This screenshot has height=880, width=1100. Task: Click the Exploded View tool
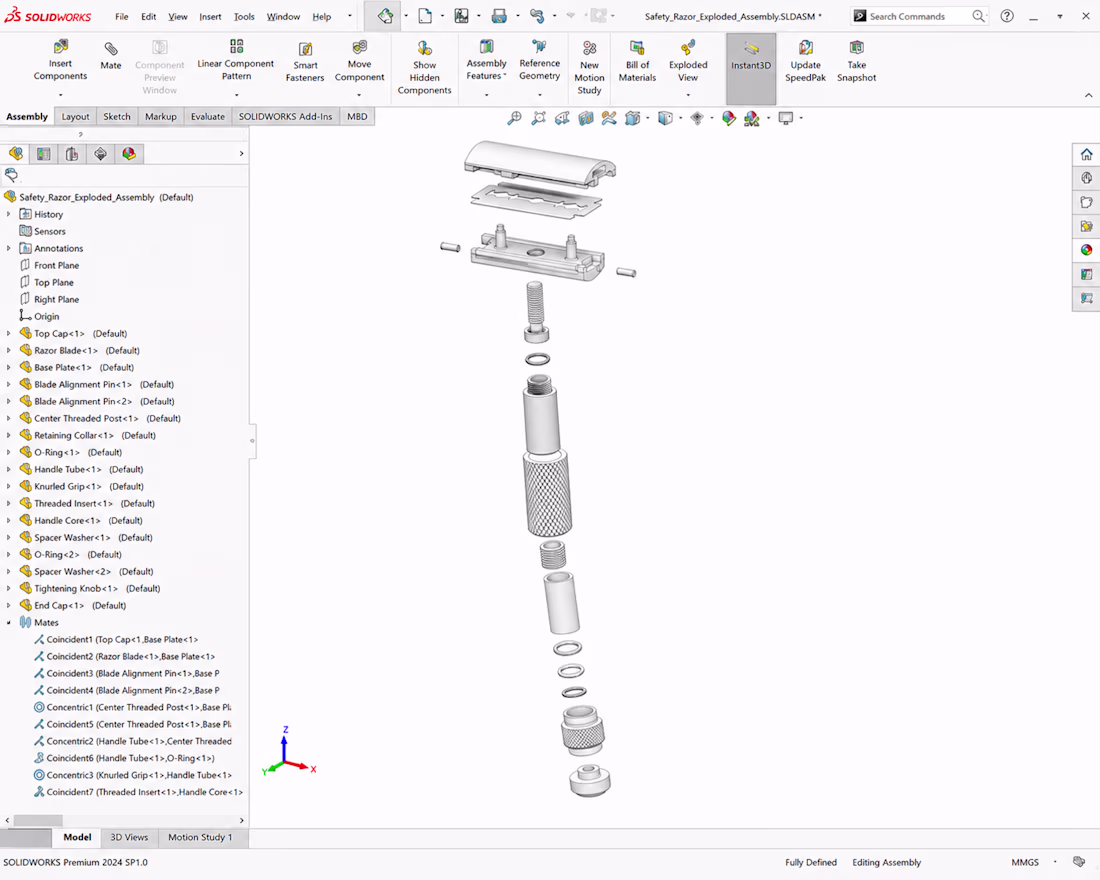pyautogui.click(x=688, y=62)
